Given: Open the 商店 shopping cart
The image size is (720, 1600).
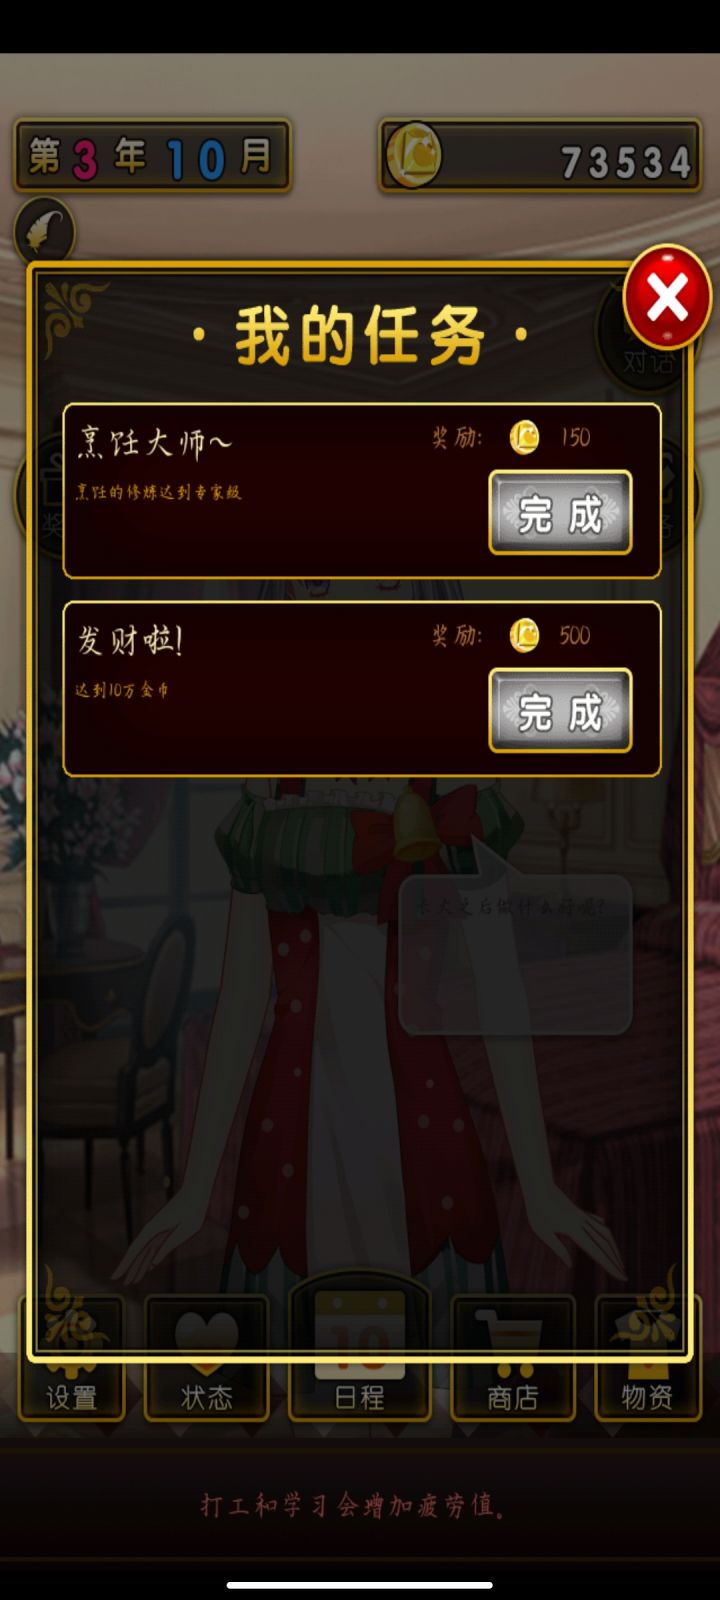Looking at the screenshot, I should click(513, 1357).
